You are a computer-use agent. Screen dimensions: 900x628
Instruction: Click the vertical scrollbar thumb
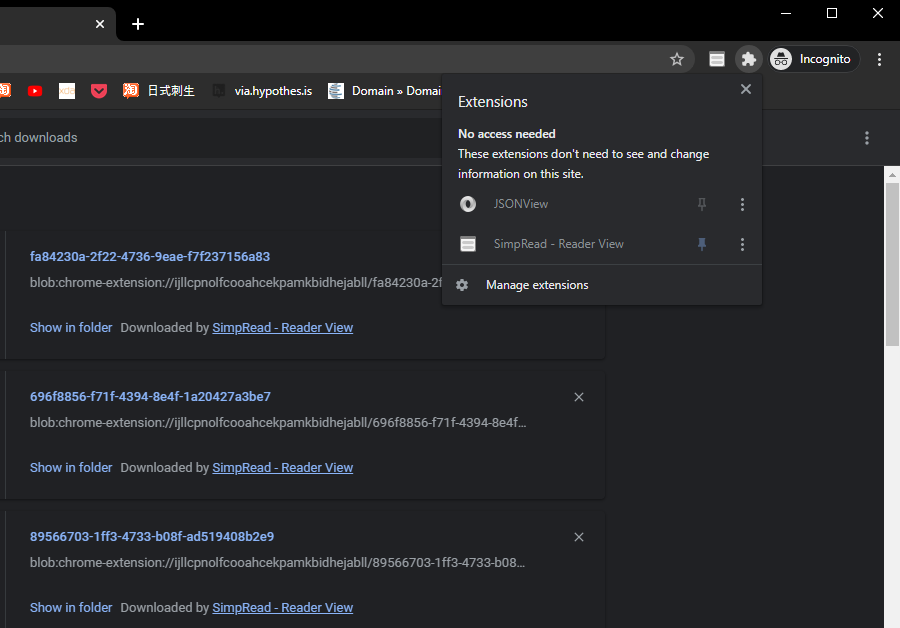click(892, 265)
